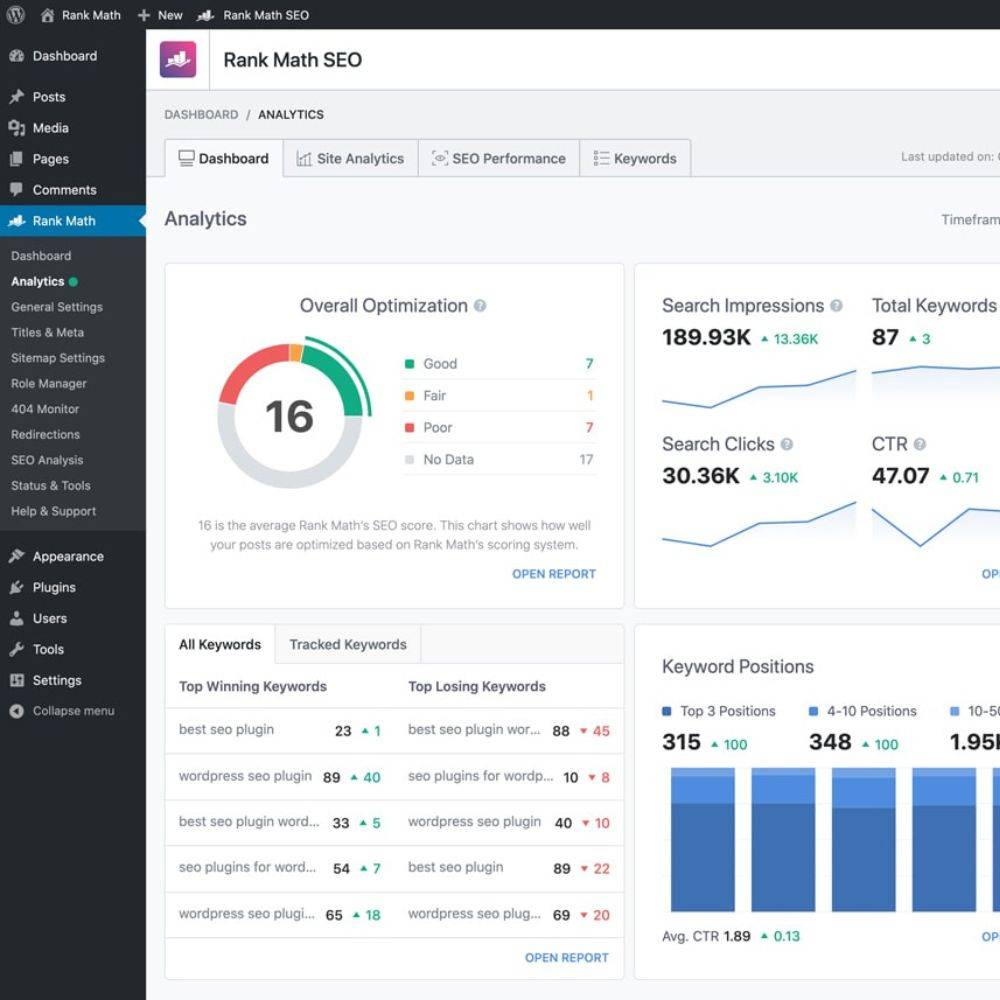The image size is (1000, 1000).
Task: Click winning keyword 'wordpress seo plugin' with 89
Action: coord(279,777)
